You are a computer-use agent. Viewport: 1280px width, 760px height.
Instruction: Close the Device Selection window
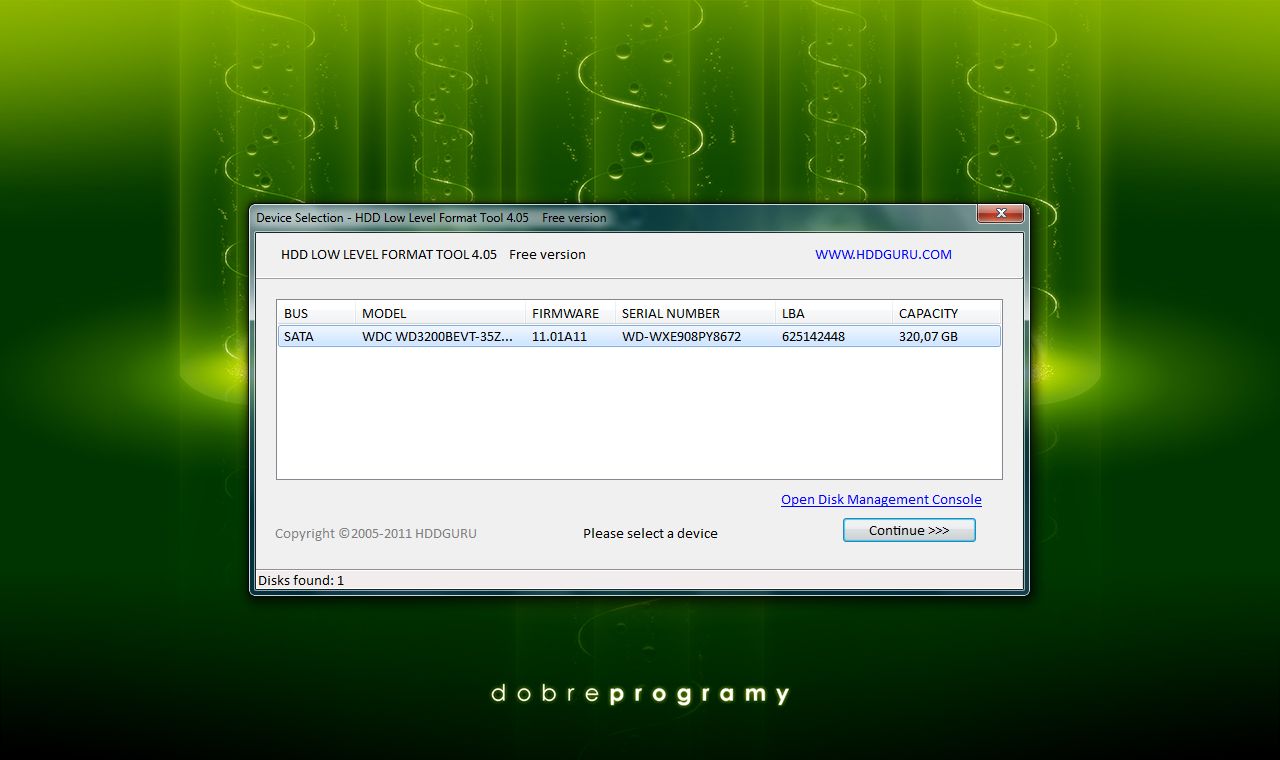pos(1000,214)
